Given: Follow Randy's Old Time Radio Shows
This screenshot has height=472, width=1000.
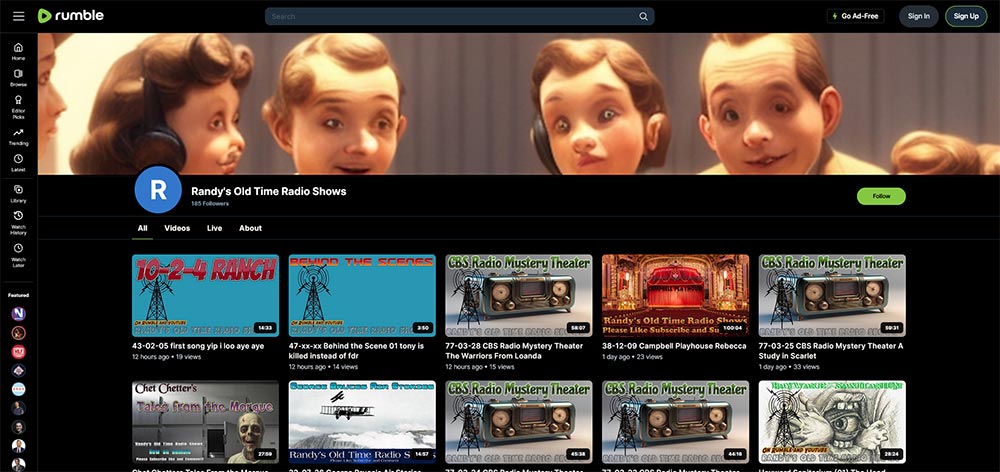Looking at the screenshot, I should (x=881, y=196).
